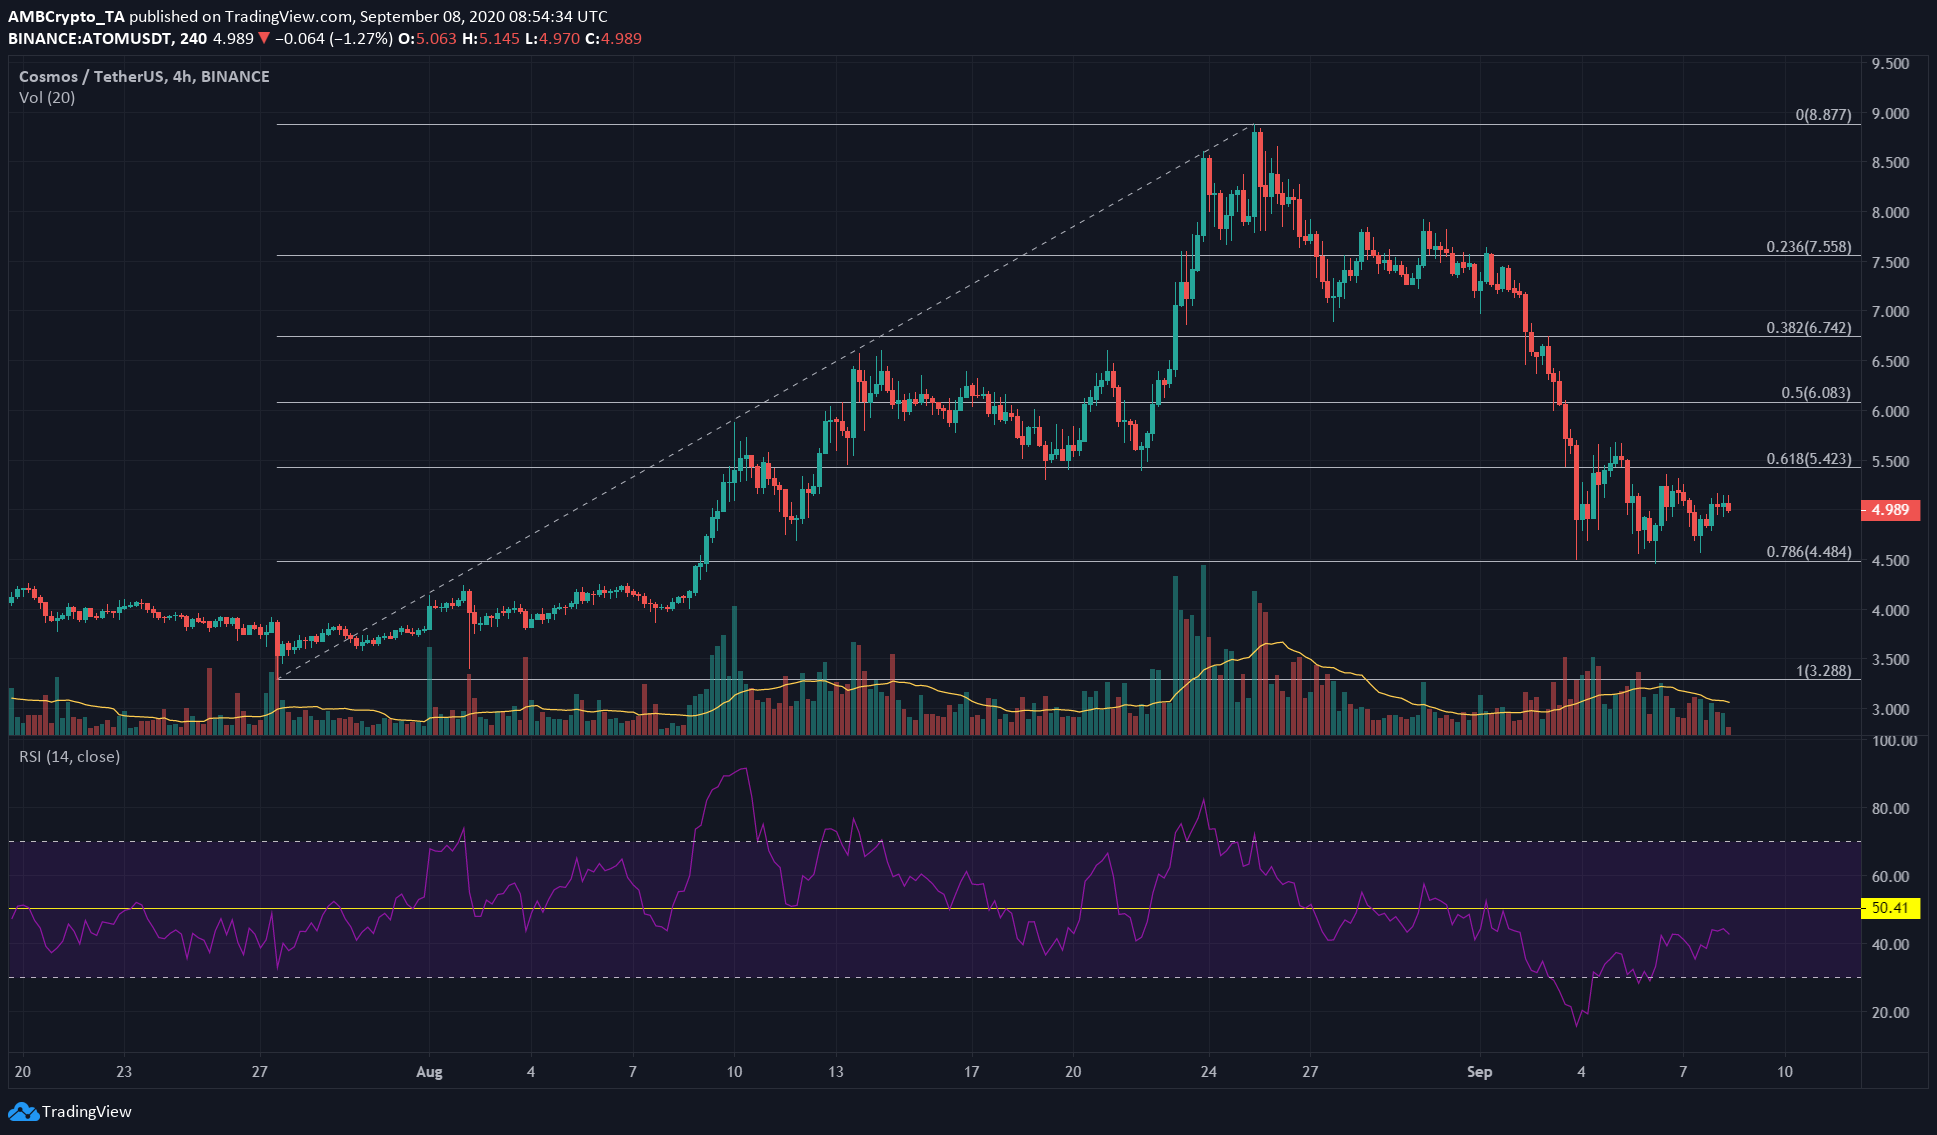Click the H:5.145 high value in header
This screenshot has height=1135, width=1937.
(491, 39)
